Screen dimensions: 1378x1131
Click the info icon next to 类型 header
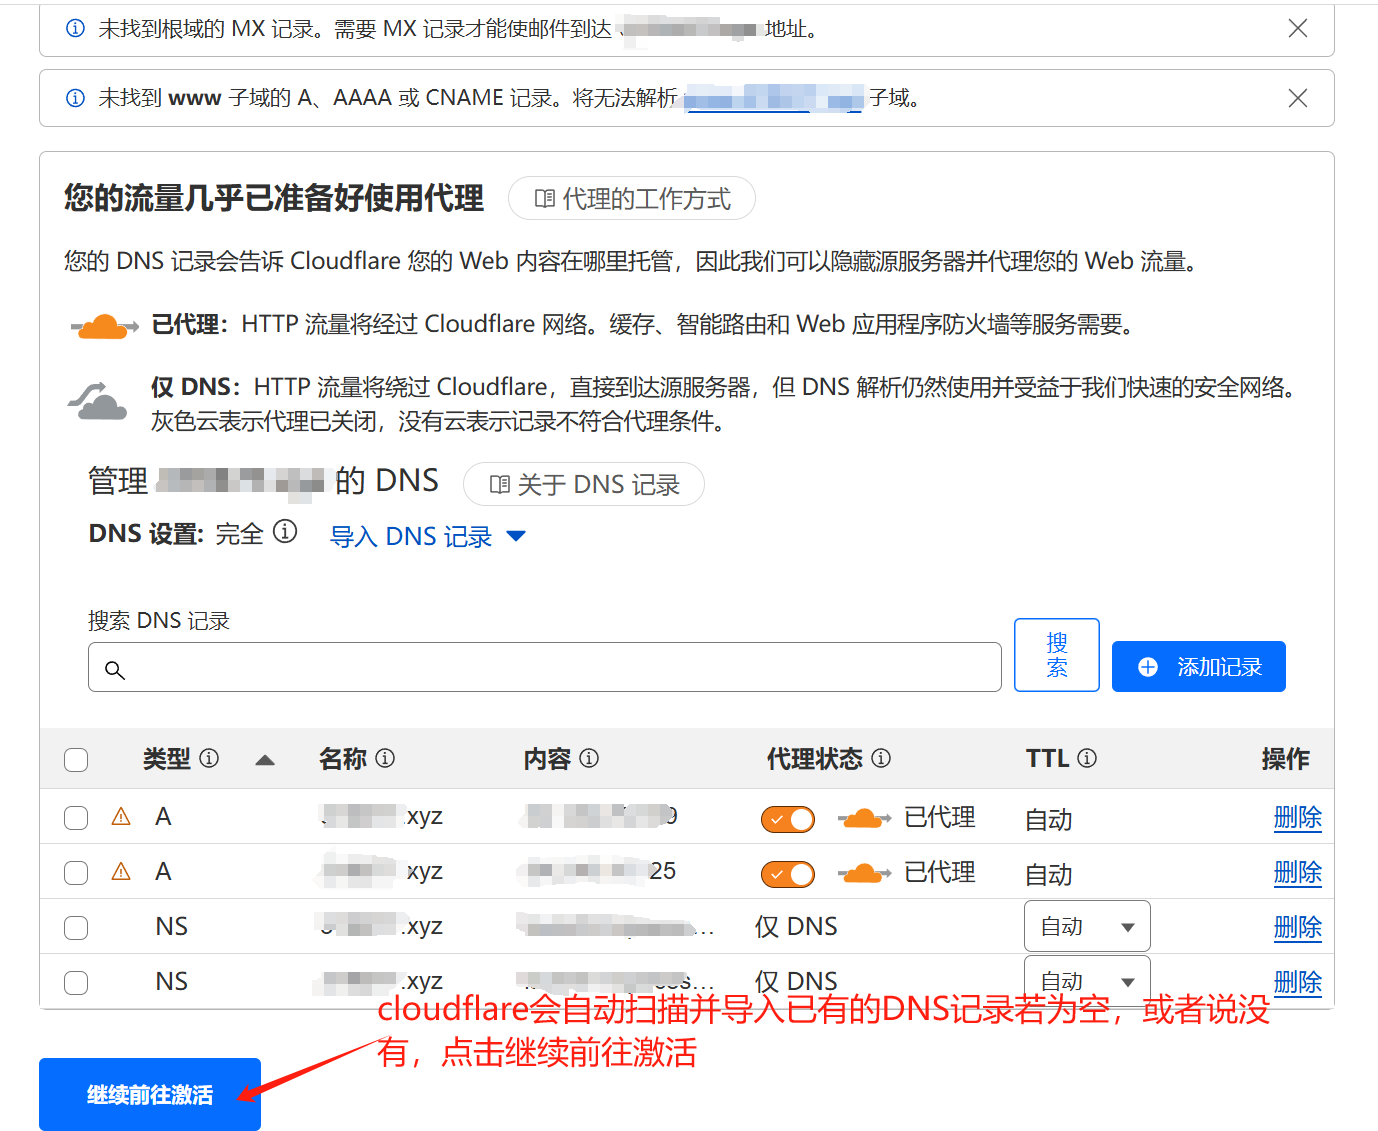point(209,758)
